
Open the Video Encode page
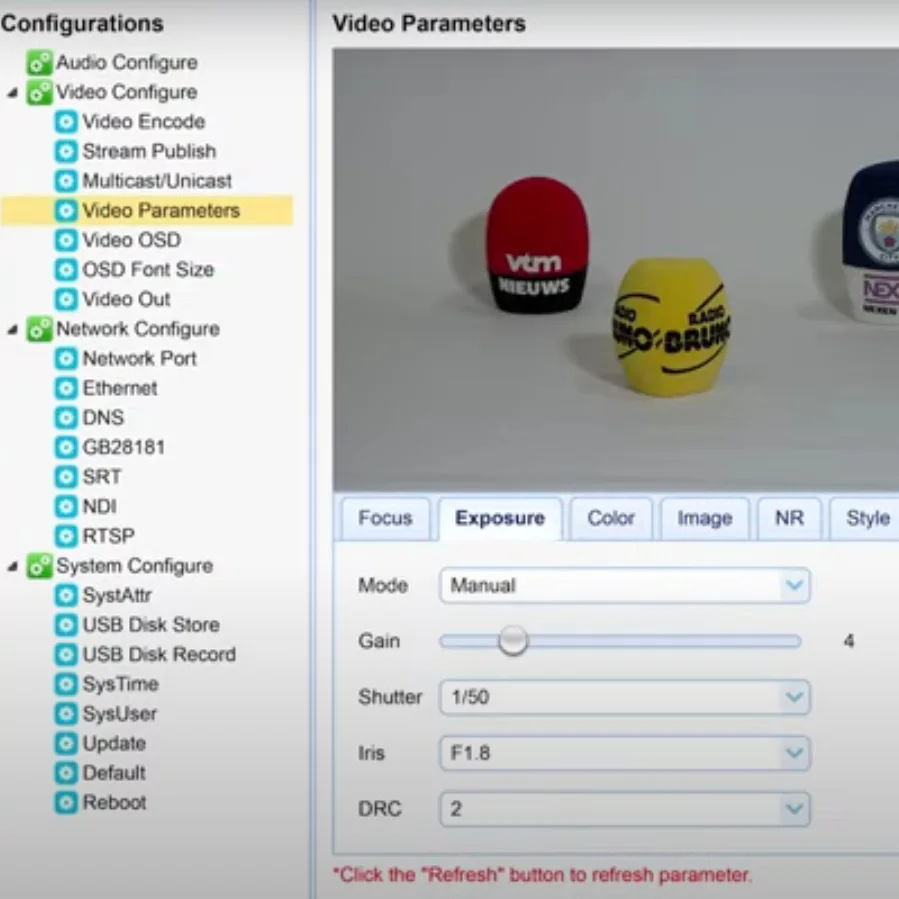tap(144, 122)
